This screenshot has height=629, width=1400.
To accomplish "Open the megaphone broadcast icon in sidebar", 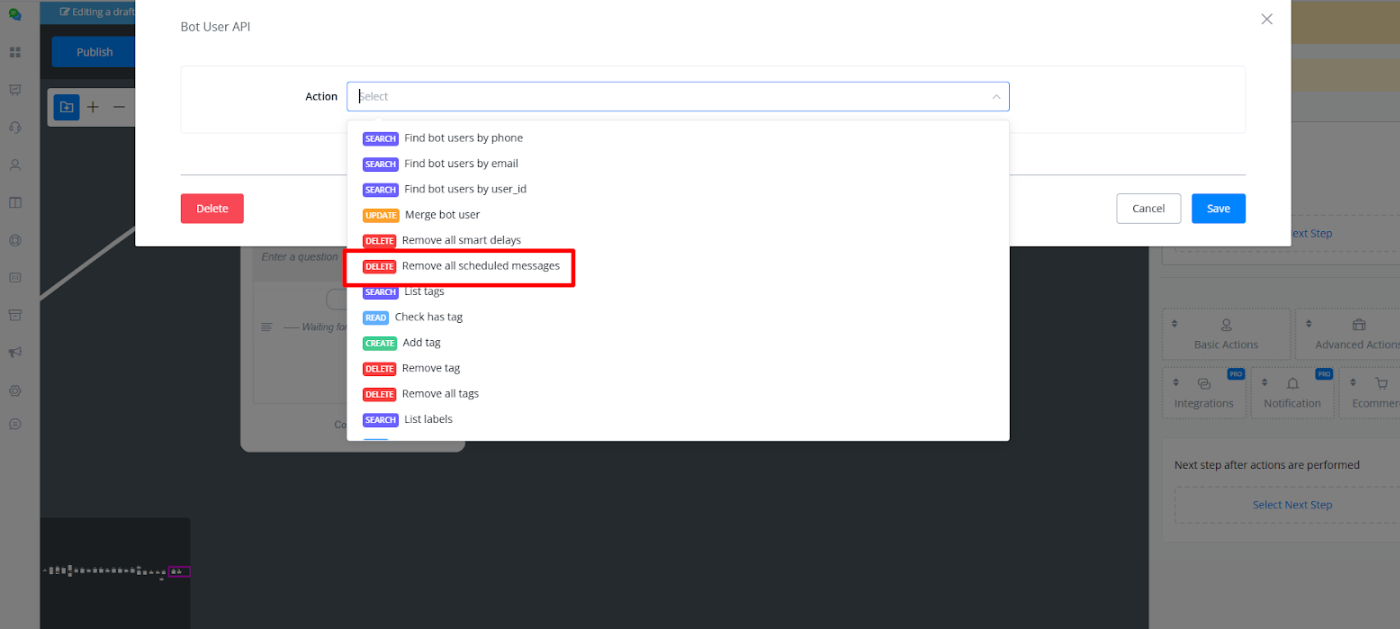I will tap(15, 353).
